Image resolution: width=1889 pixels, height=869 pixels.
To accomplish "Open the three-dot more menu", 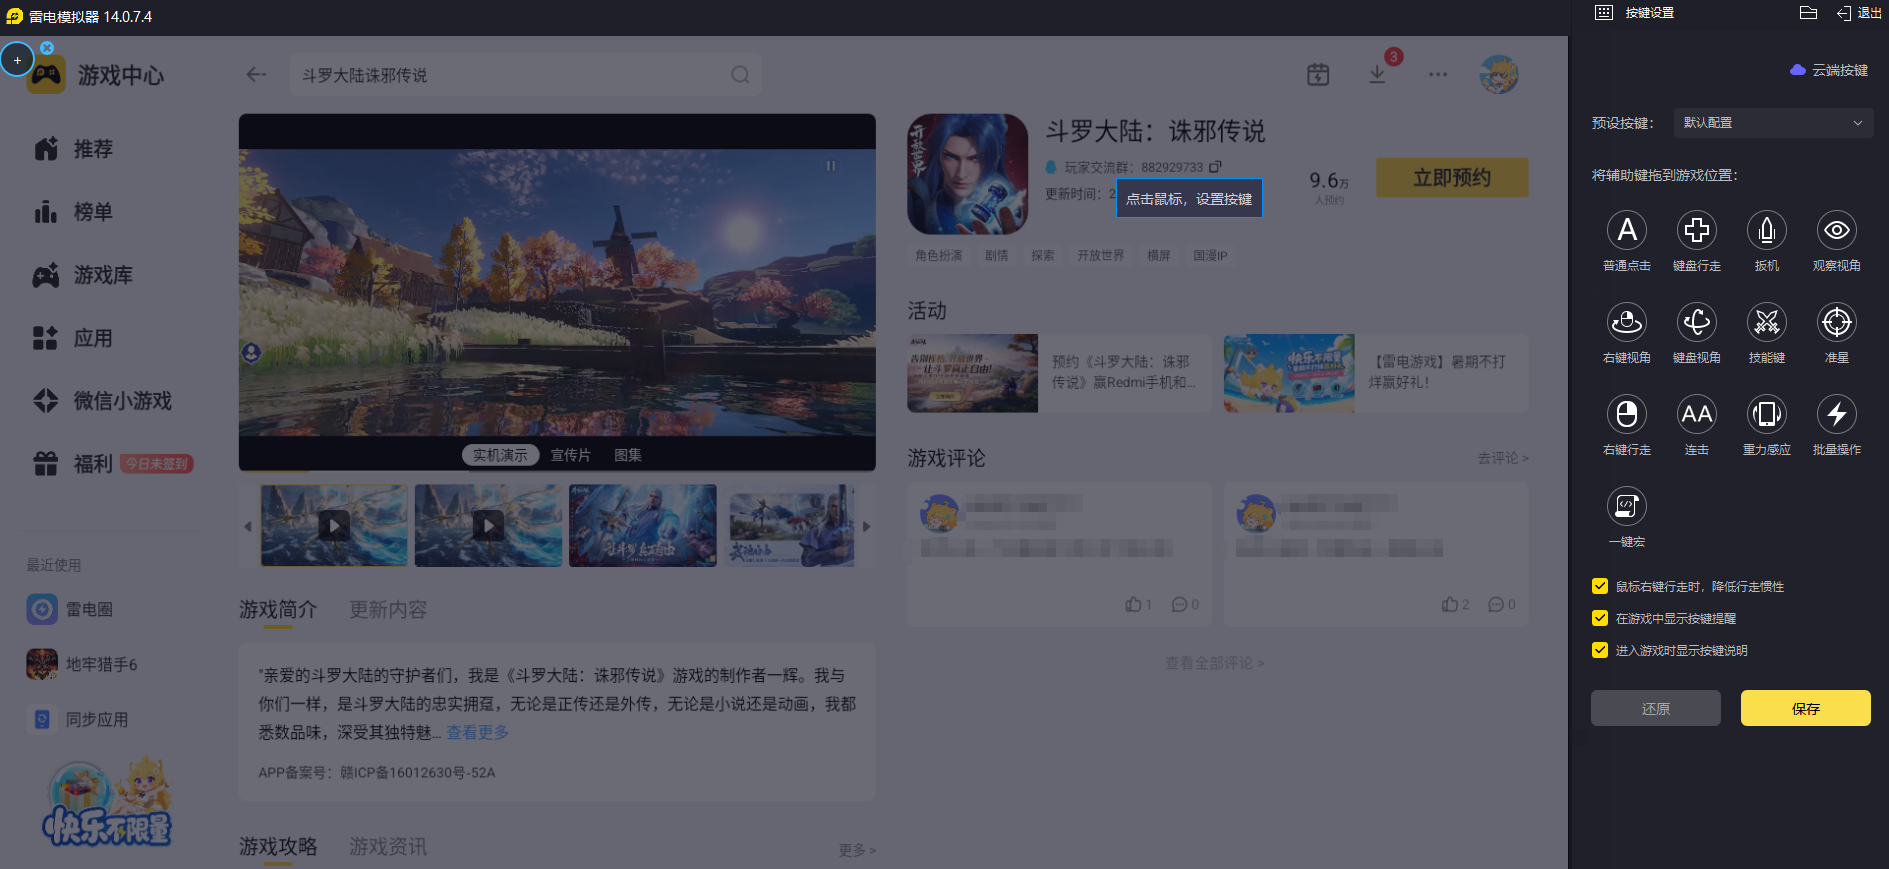I will coord(1438,75).
